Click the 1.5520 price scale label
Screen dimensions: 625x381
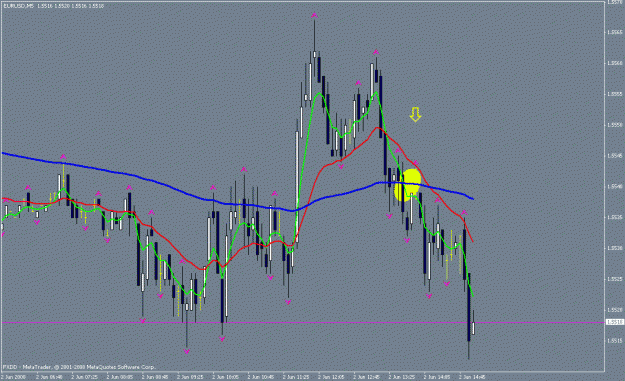[615, 310]
